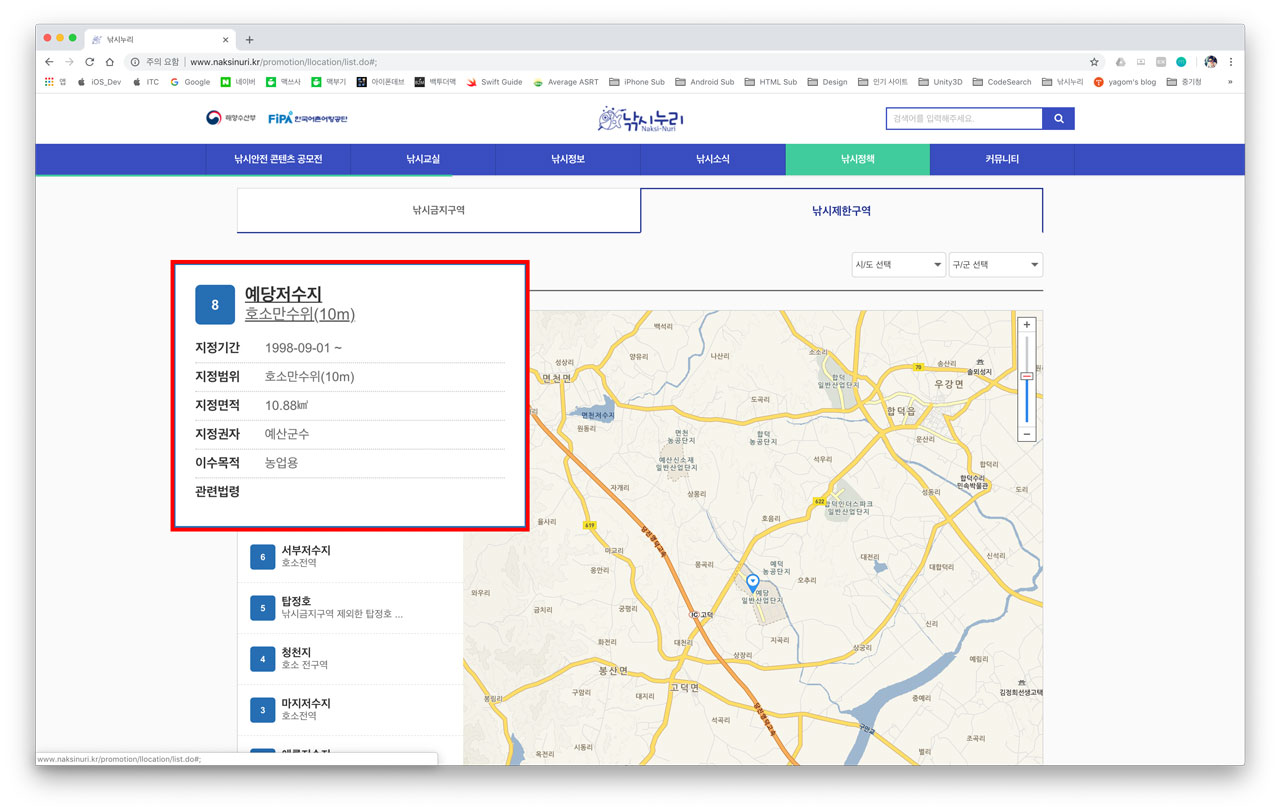This screenshot has width=1280, height=812.
Task: Open the 구/군 선택 dropdown
Action: (x=995, y=264)
